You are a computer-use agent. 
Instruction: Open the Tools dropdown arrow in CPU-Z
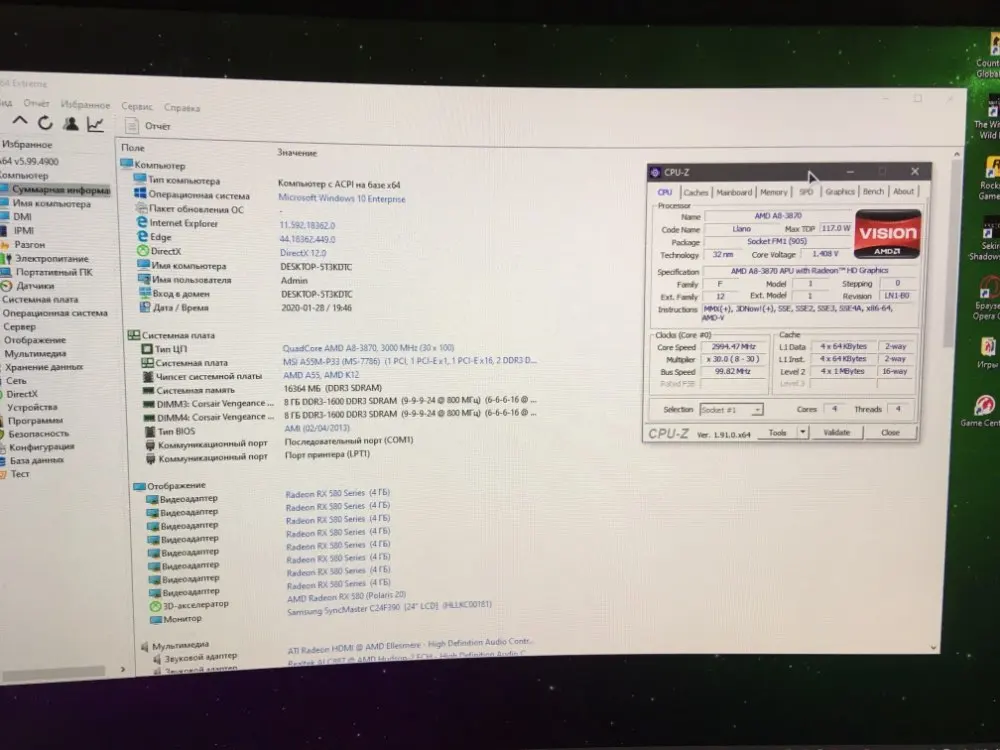click(802, 432)
